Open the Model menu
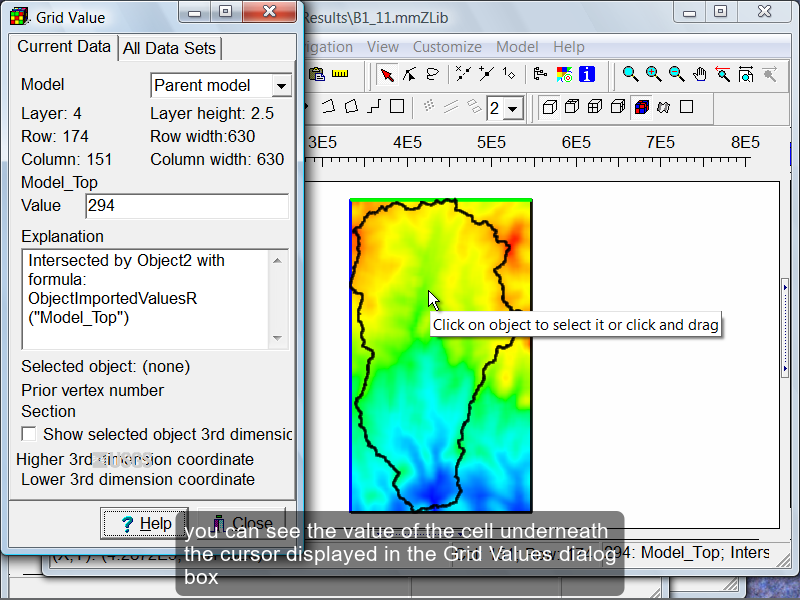Screen dimensions: 800x600 [x=517, y=47]
